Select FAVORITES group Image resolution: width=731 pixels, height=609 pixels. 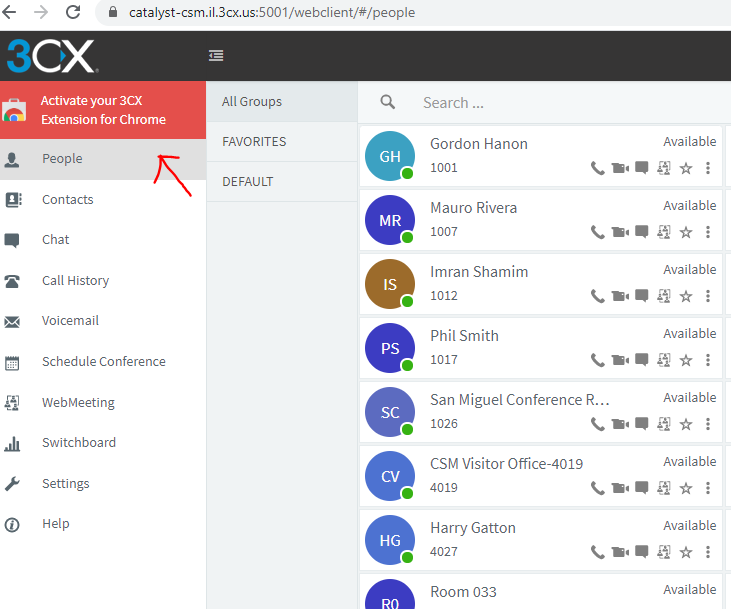pos(282,142)
